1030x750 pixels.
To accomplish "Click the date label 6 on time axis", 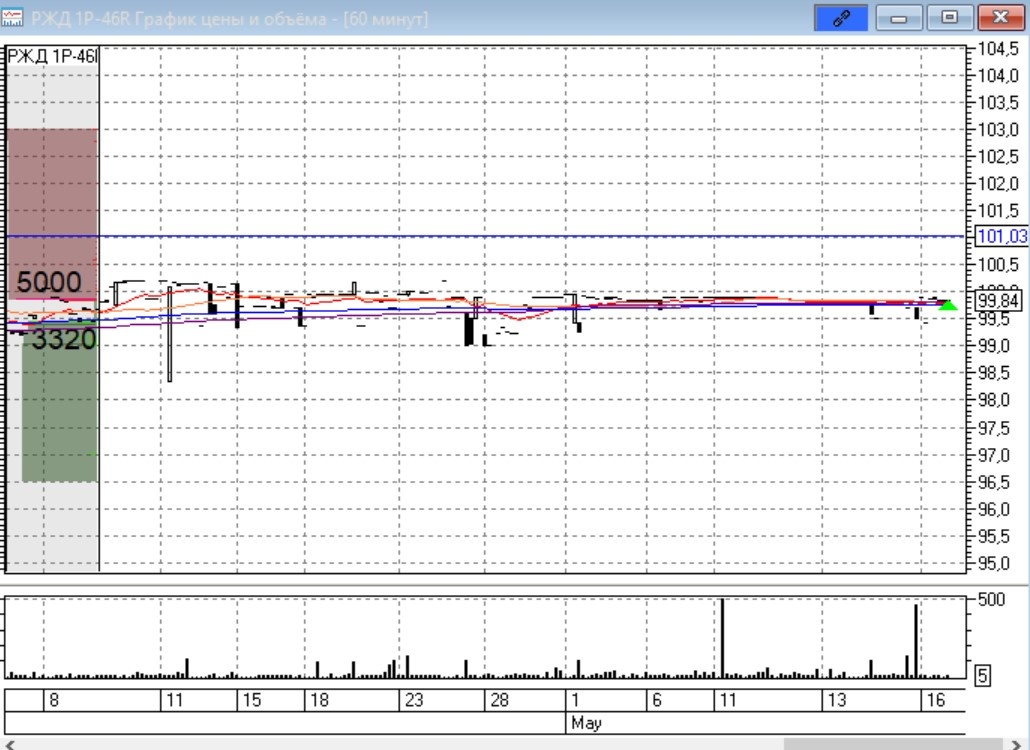I will (x=656, y=700).
